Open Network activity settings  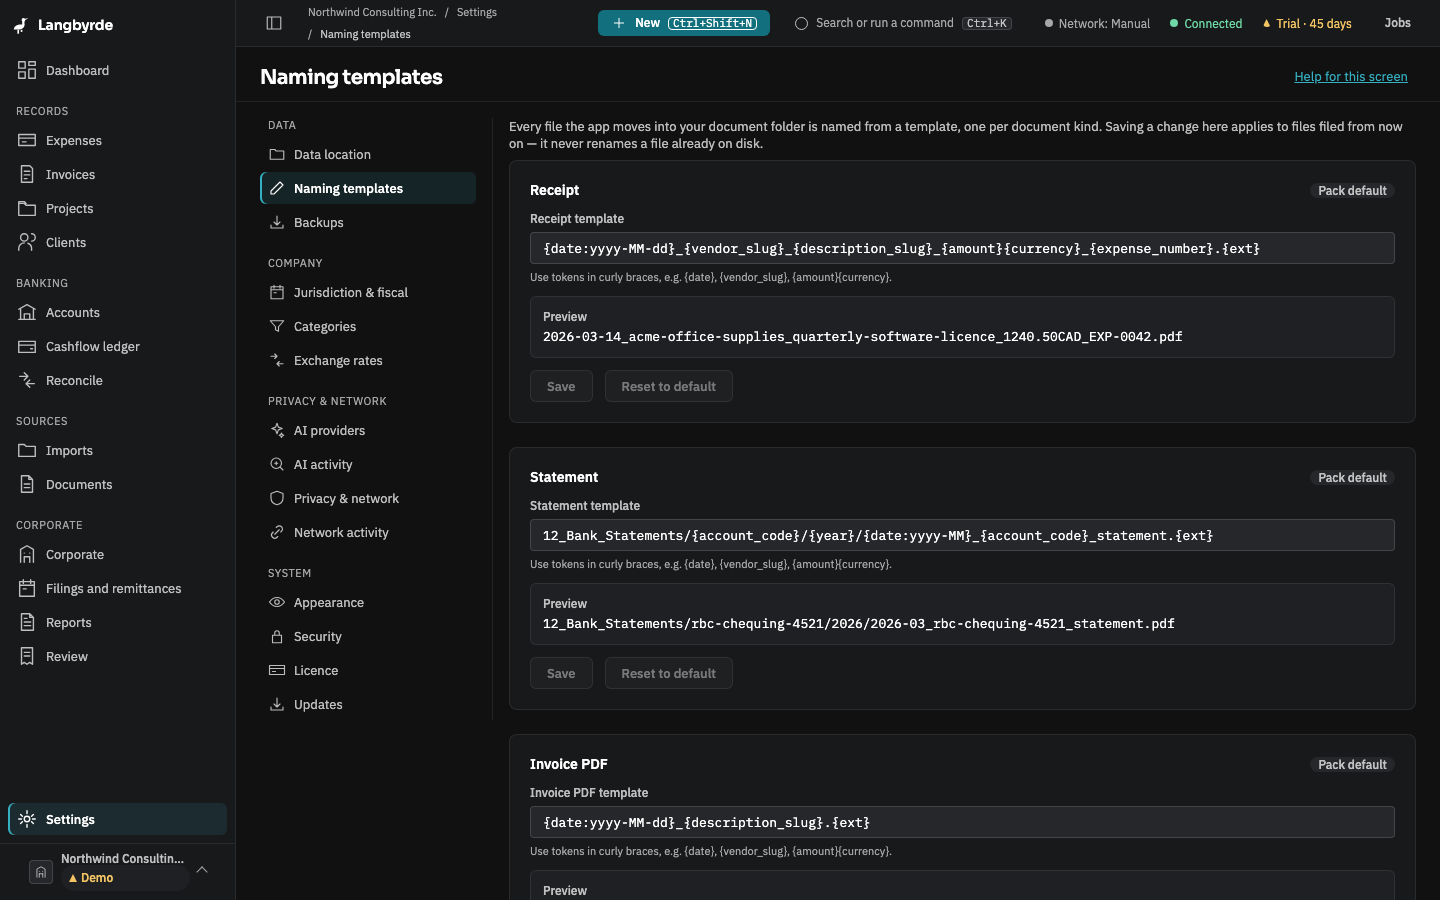[x=368, y=532]
